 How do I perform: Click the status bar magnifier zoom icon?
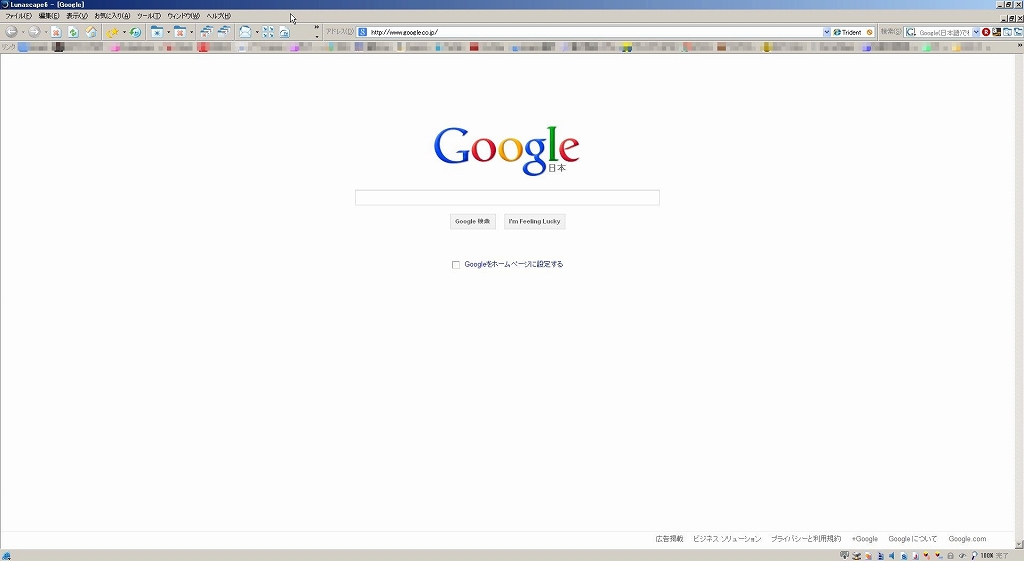click(x=974, y=556)
